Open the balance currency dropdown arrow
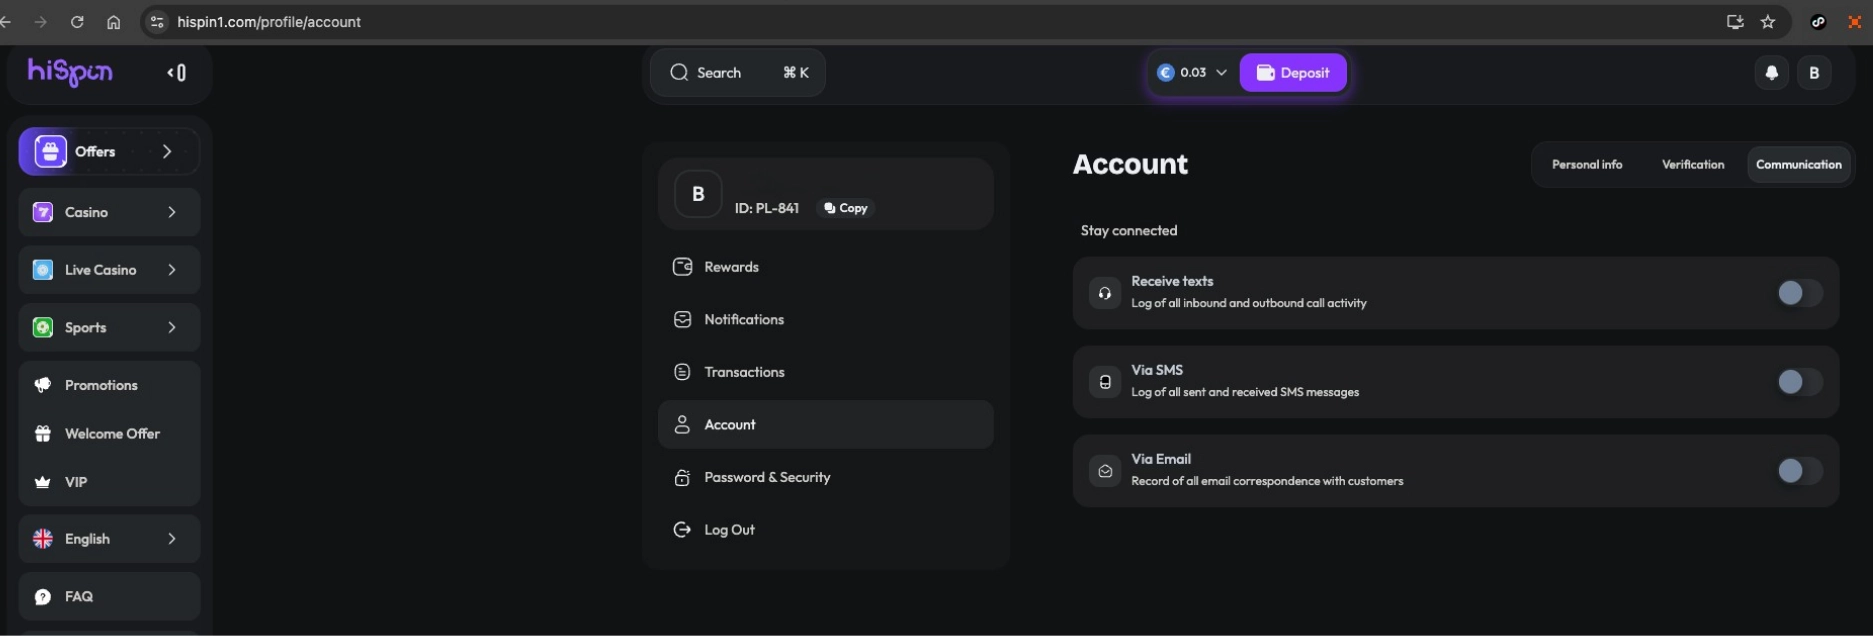The width and height of the screenshot is (1873, 636). pos(1221,73)
